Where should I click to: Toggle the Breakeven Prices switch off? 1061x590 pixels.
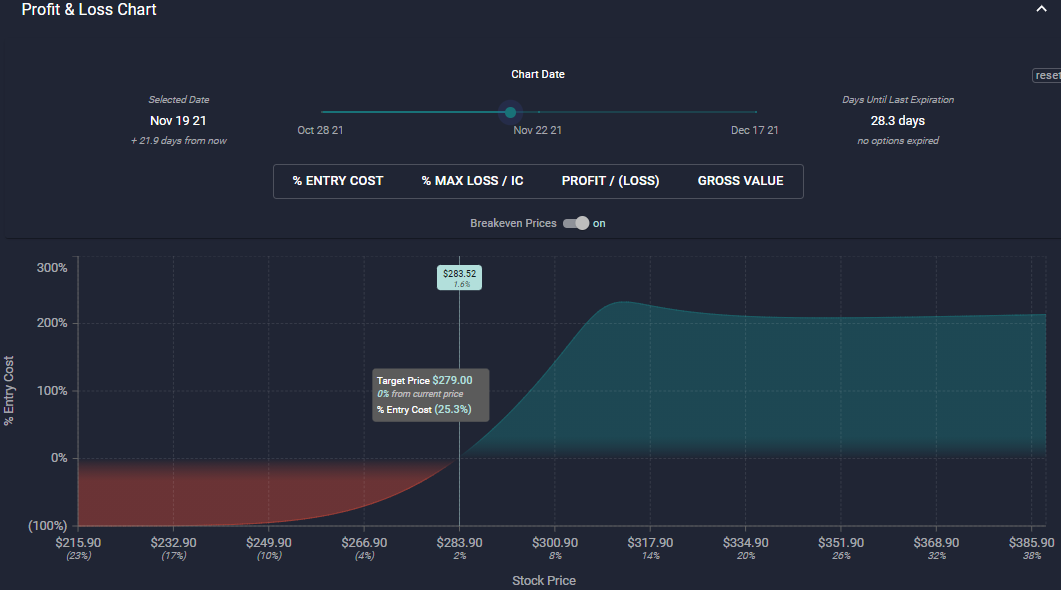(x=576, y=223)
